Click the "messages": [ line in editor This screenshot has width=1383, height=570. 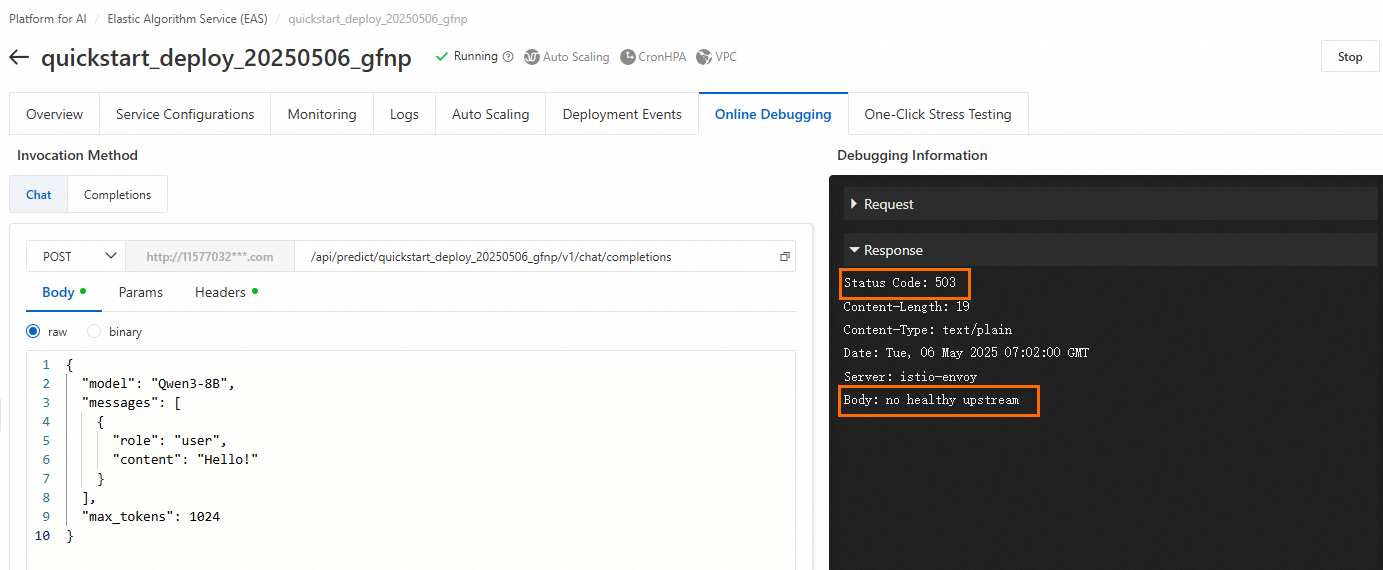click(131, 403)
